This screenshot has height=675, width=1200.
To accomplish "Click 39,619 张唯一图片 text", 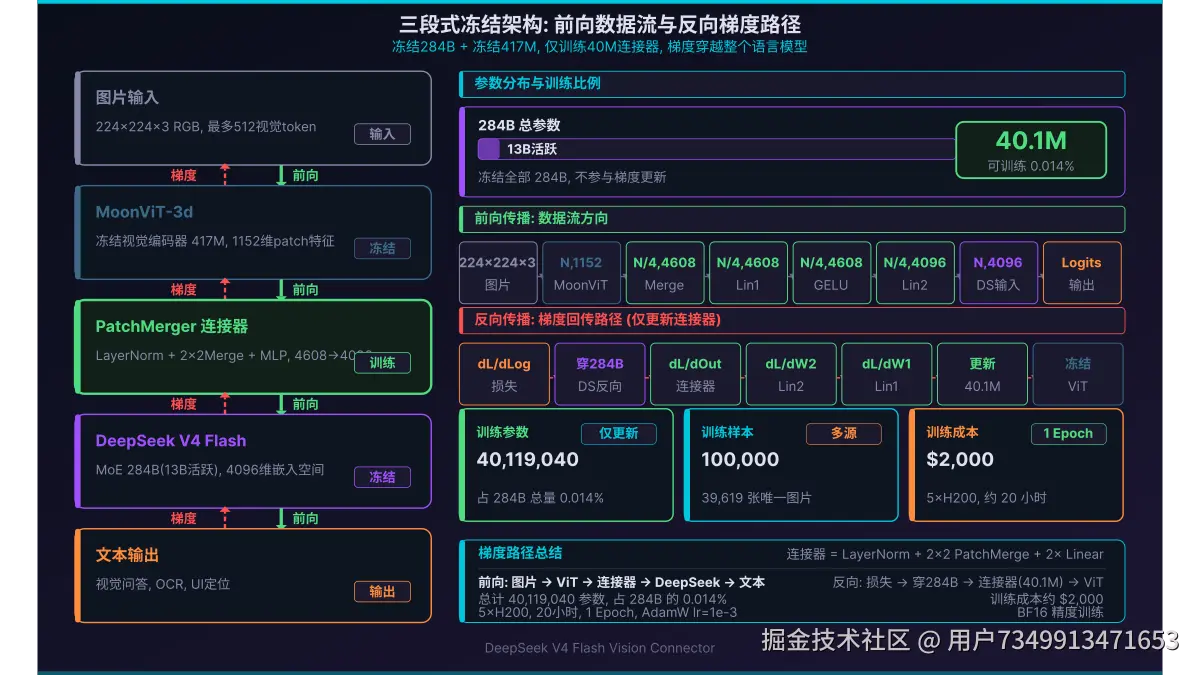I will coord(756,498).
